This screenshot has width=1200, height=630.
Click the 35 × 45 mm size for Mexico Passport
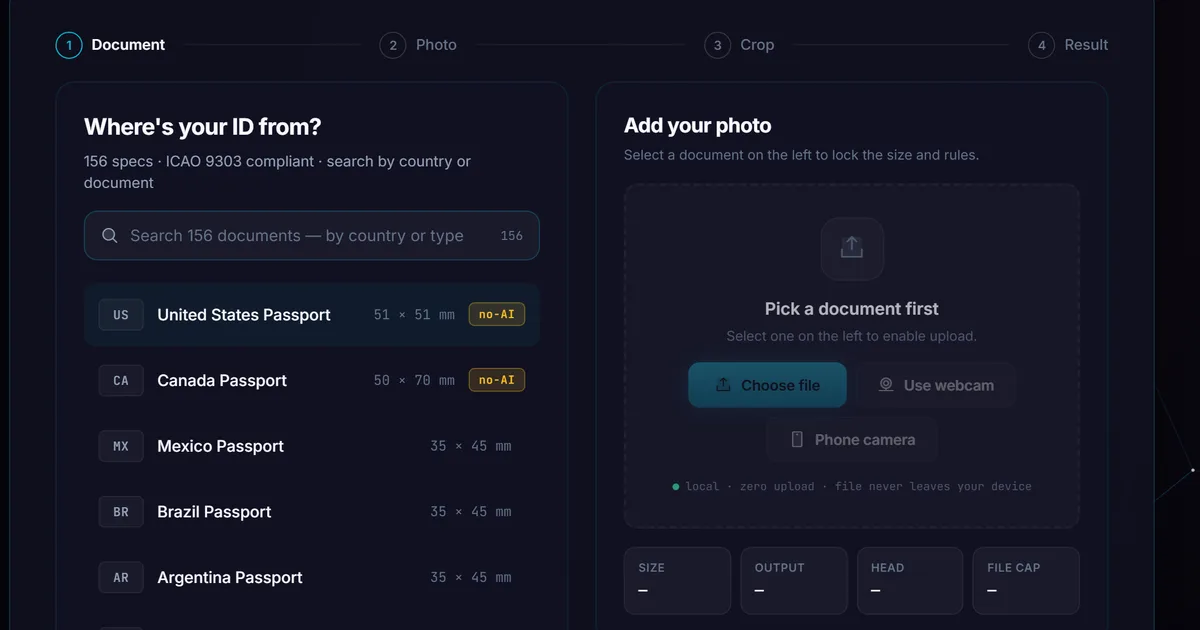pyautogui.click(x=470, y=446)
